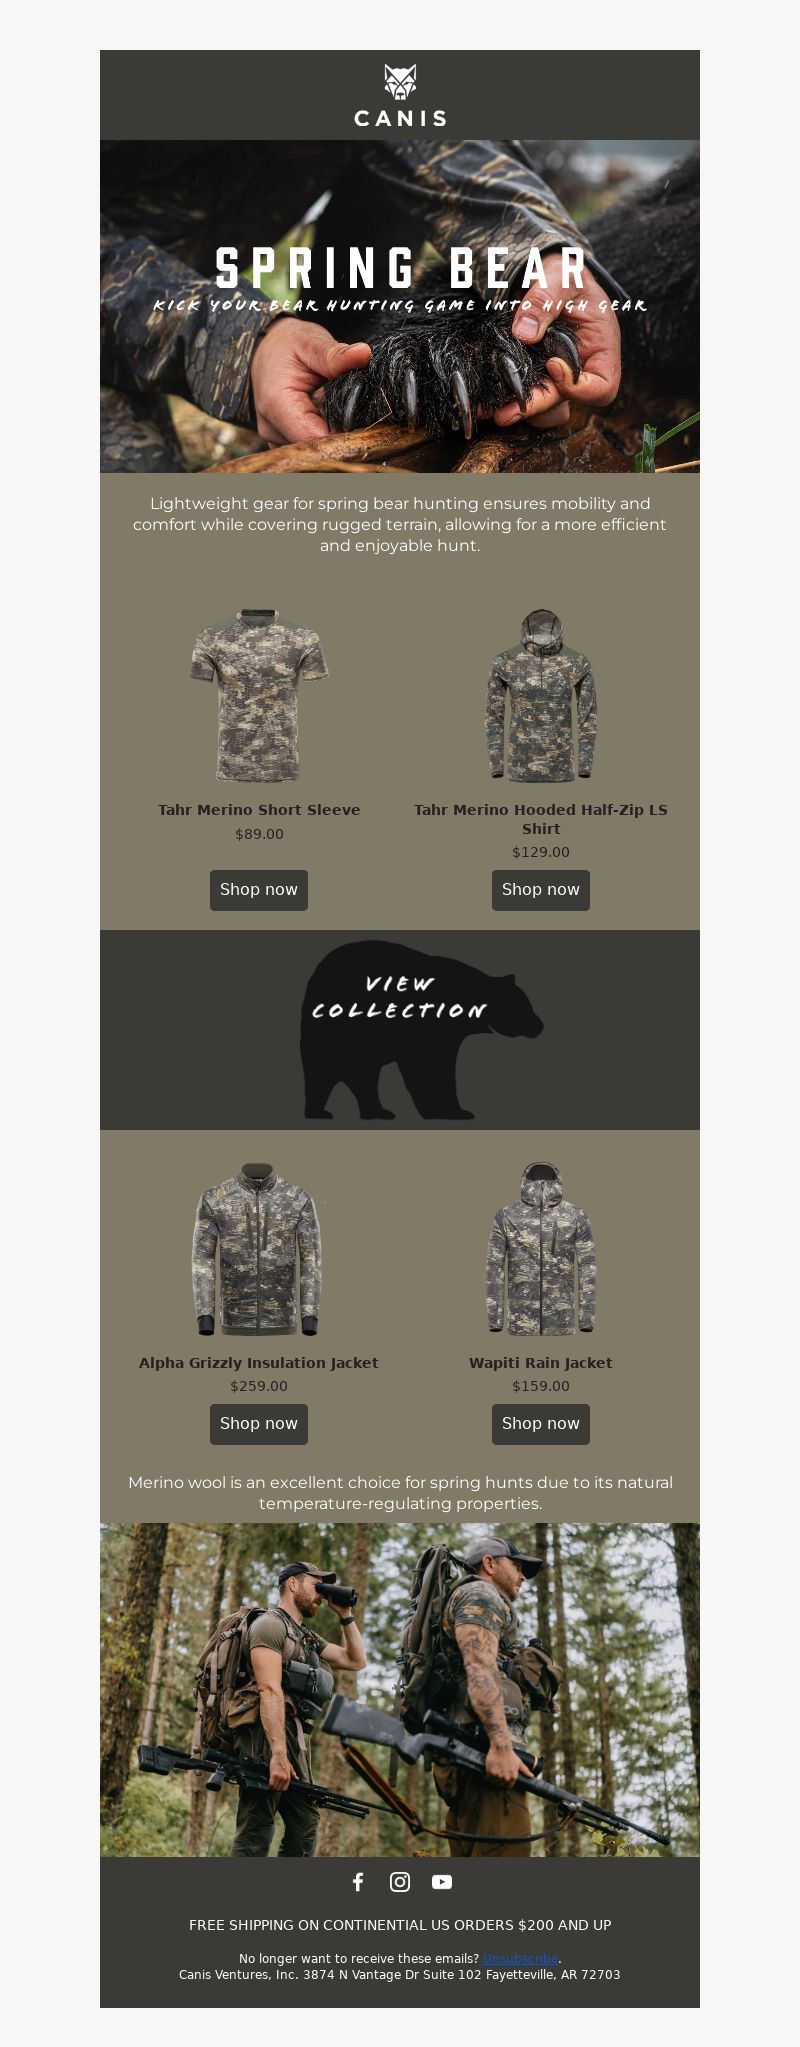Select the Tahr Merino Hooded Half-Zip image
The width and height of the screenshot is (800, 2047).
[541, 695]
